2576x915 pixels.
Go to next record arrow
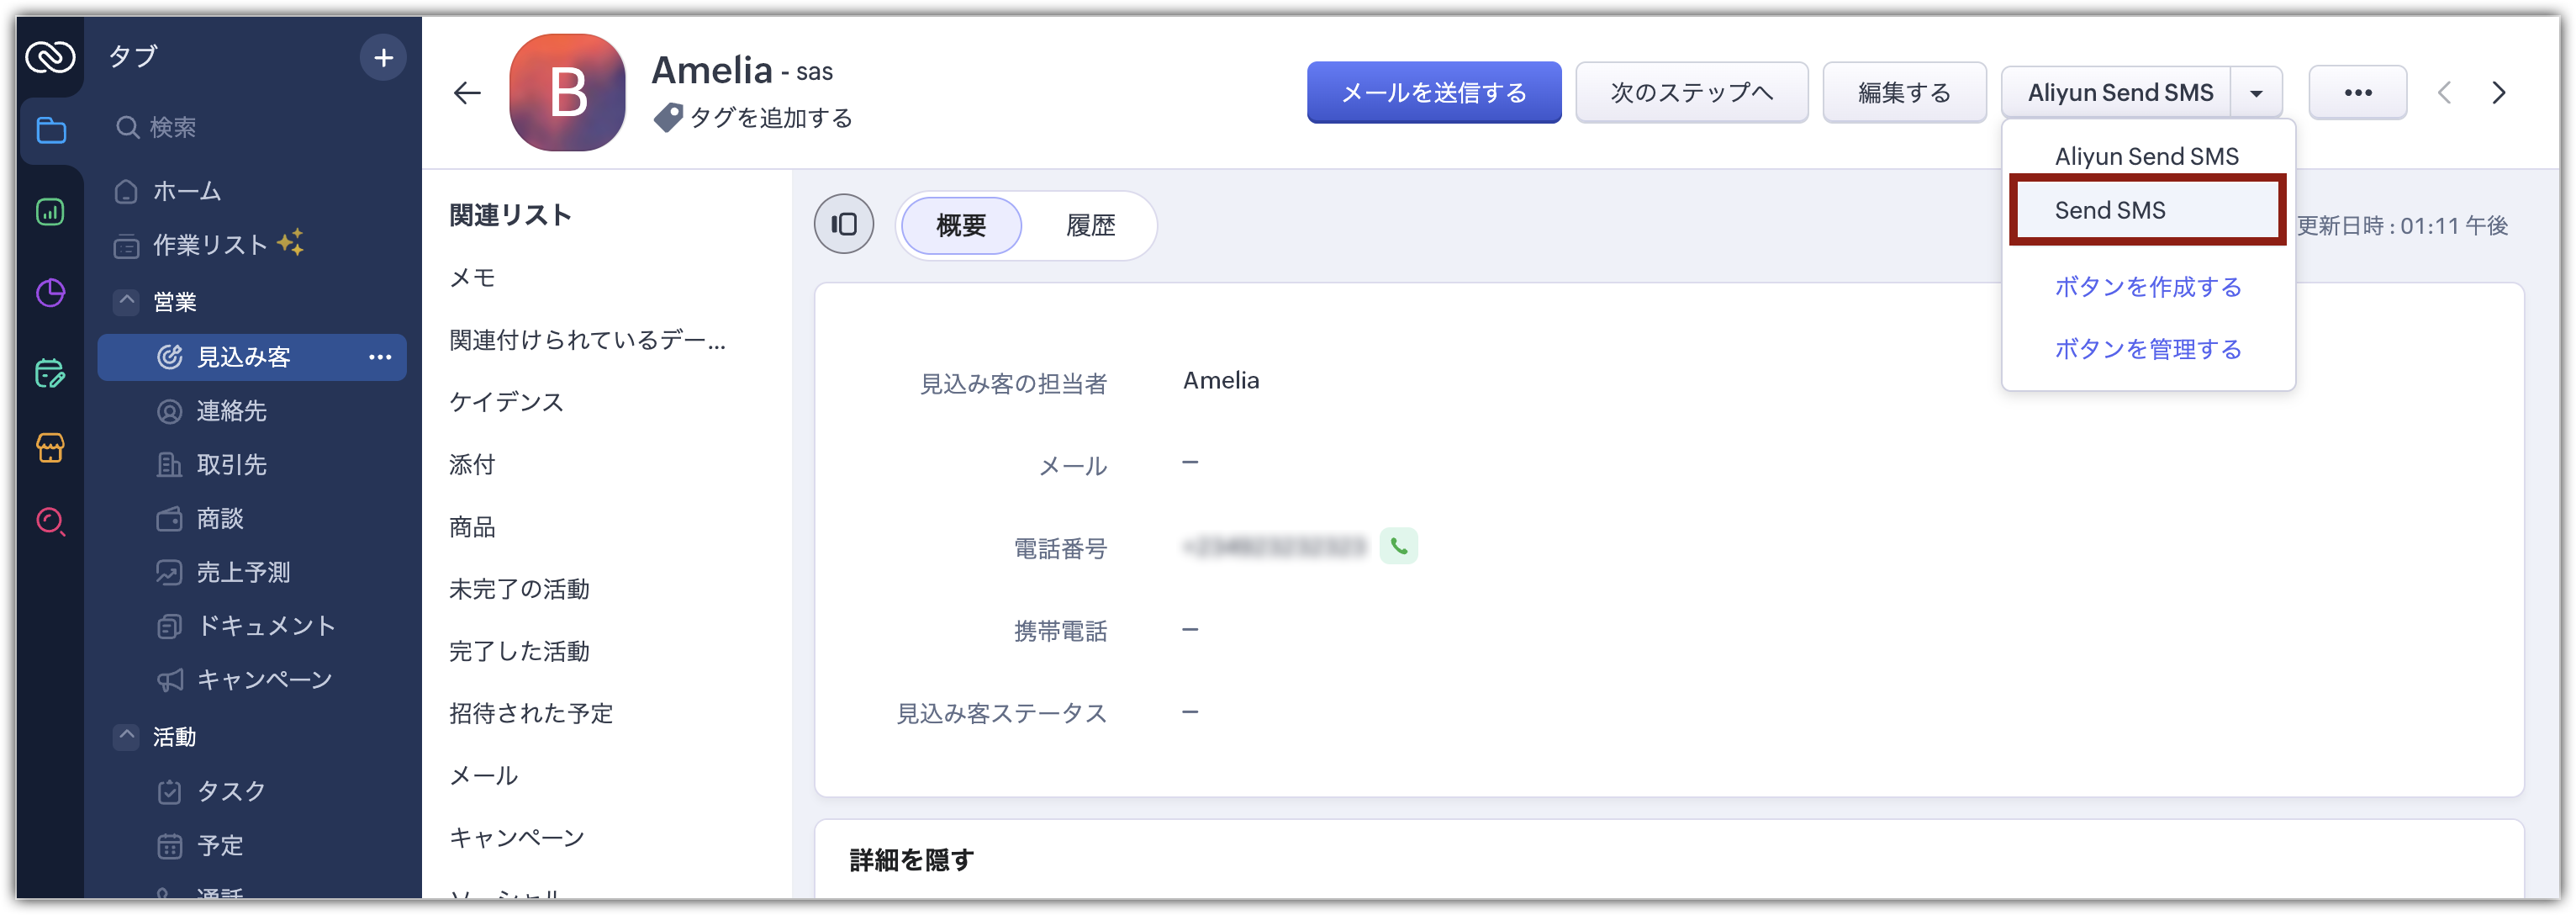point(2498,93)
